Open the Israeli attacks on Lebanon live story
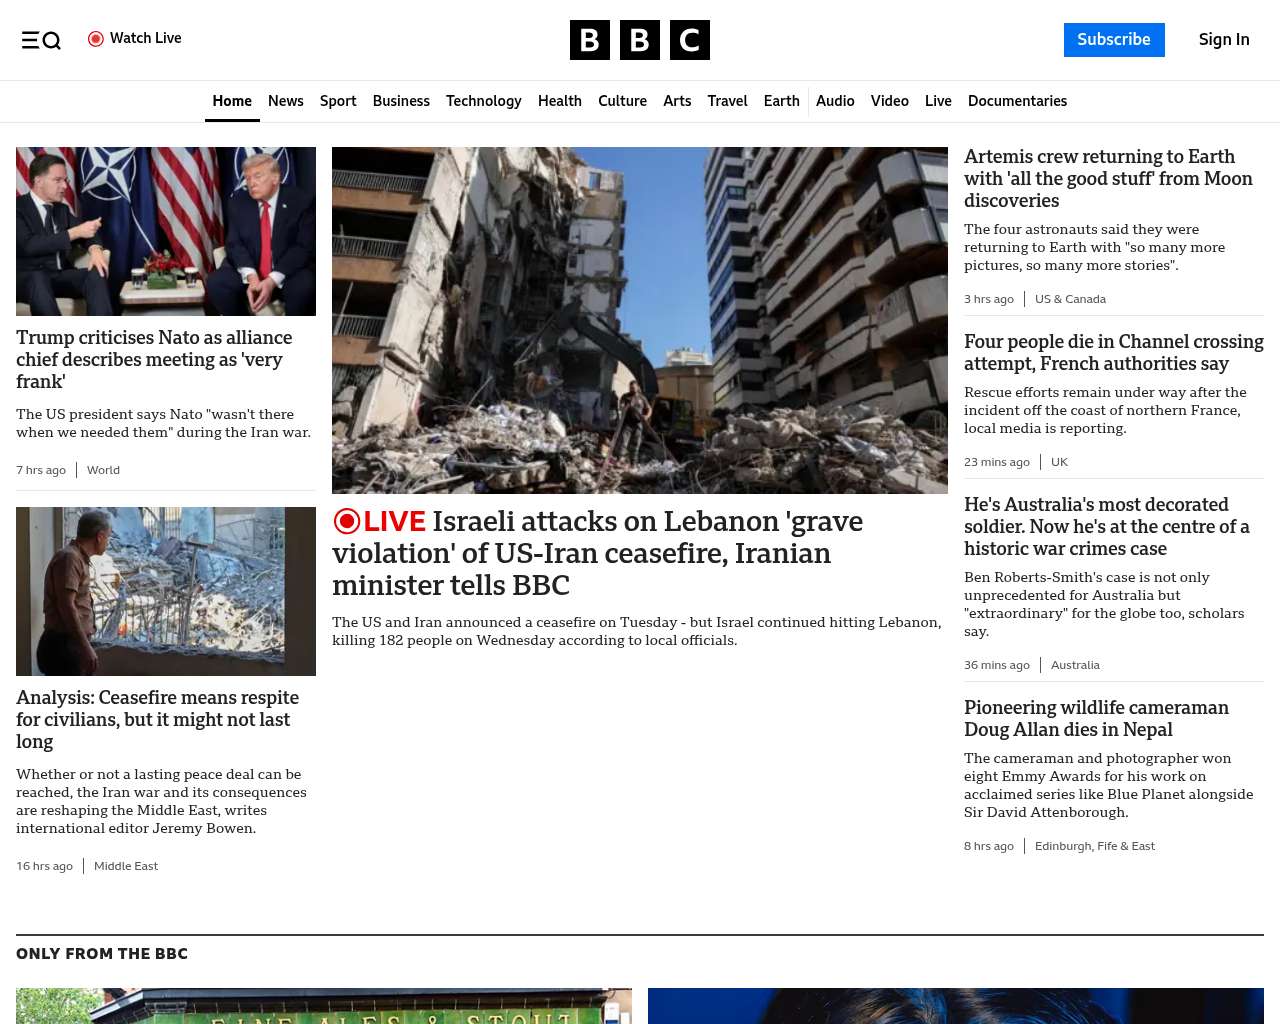 point(597,553)
